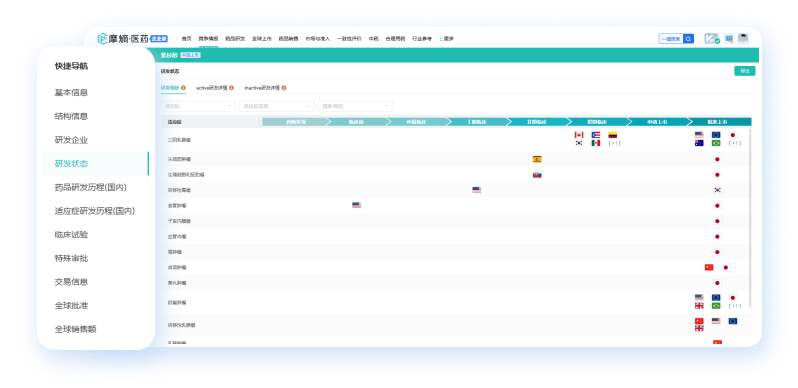Open 全球上市 in the top menu
Viewport: 798px width, 388px height.
262,39
